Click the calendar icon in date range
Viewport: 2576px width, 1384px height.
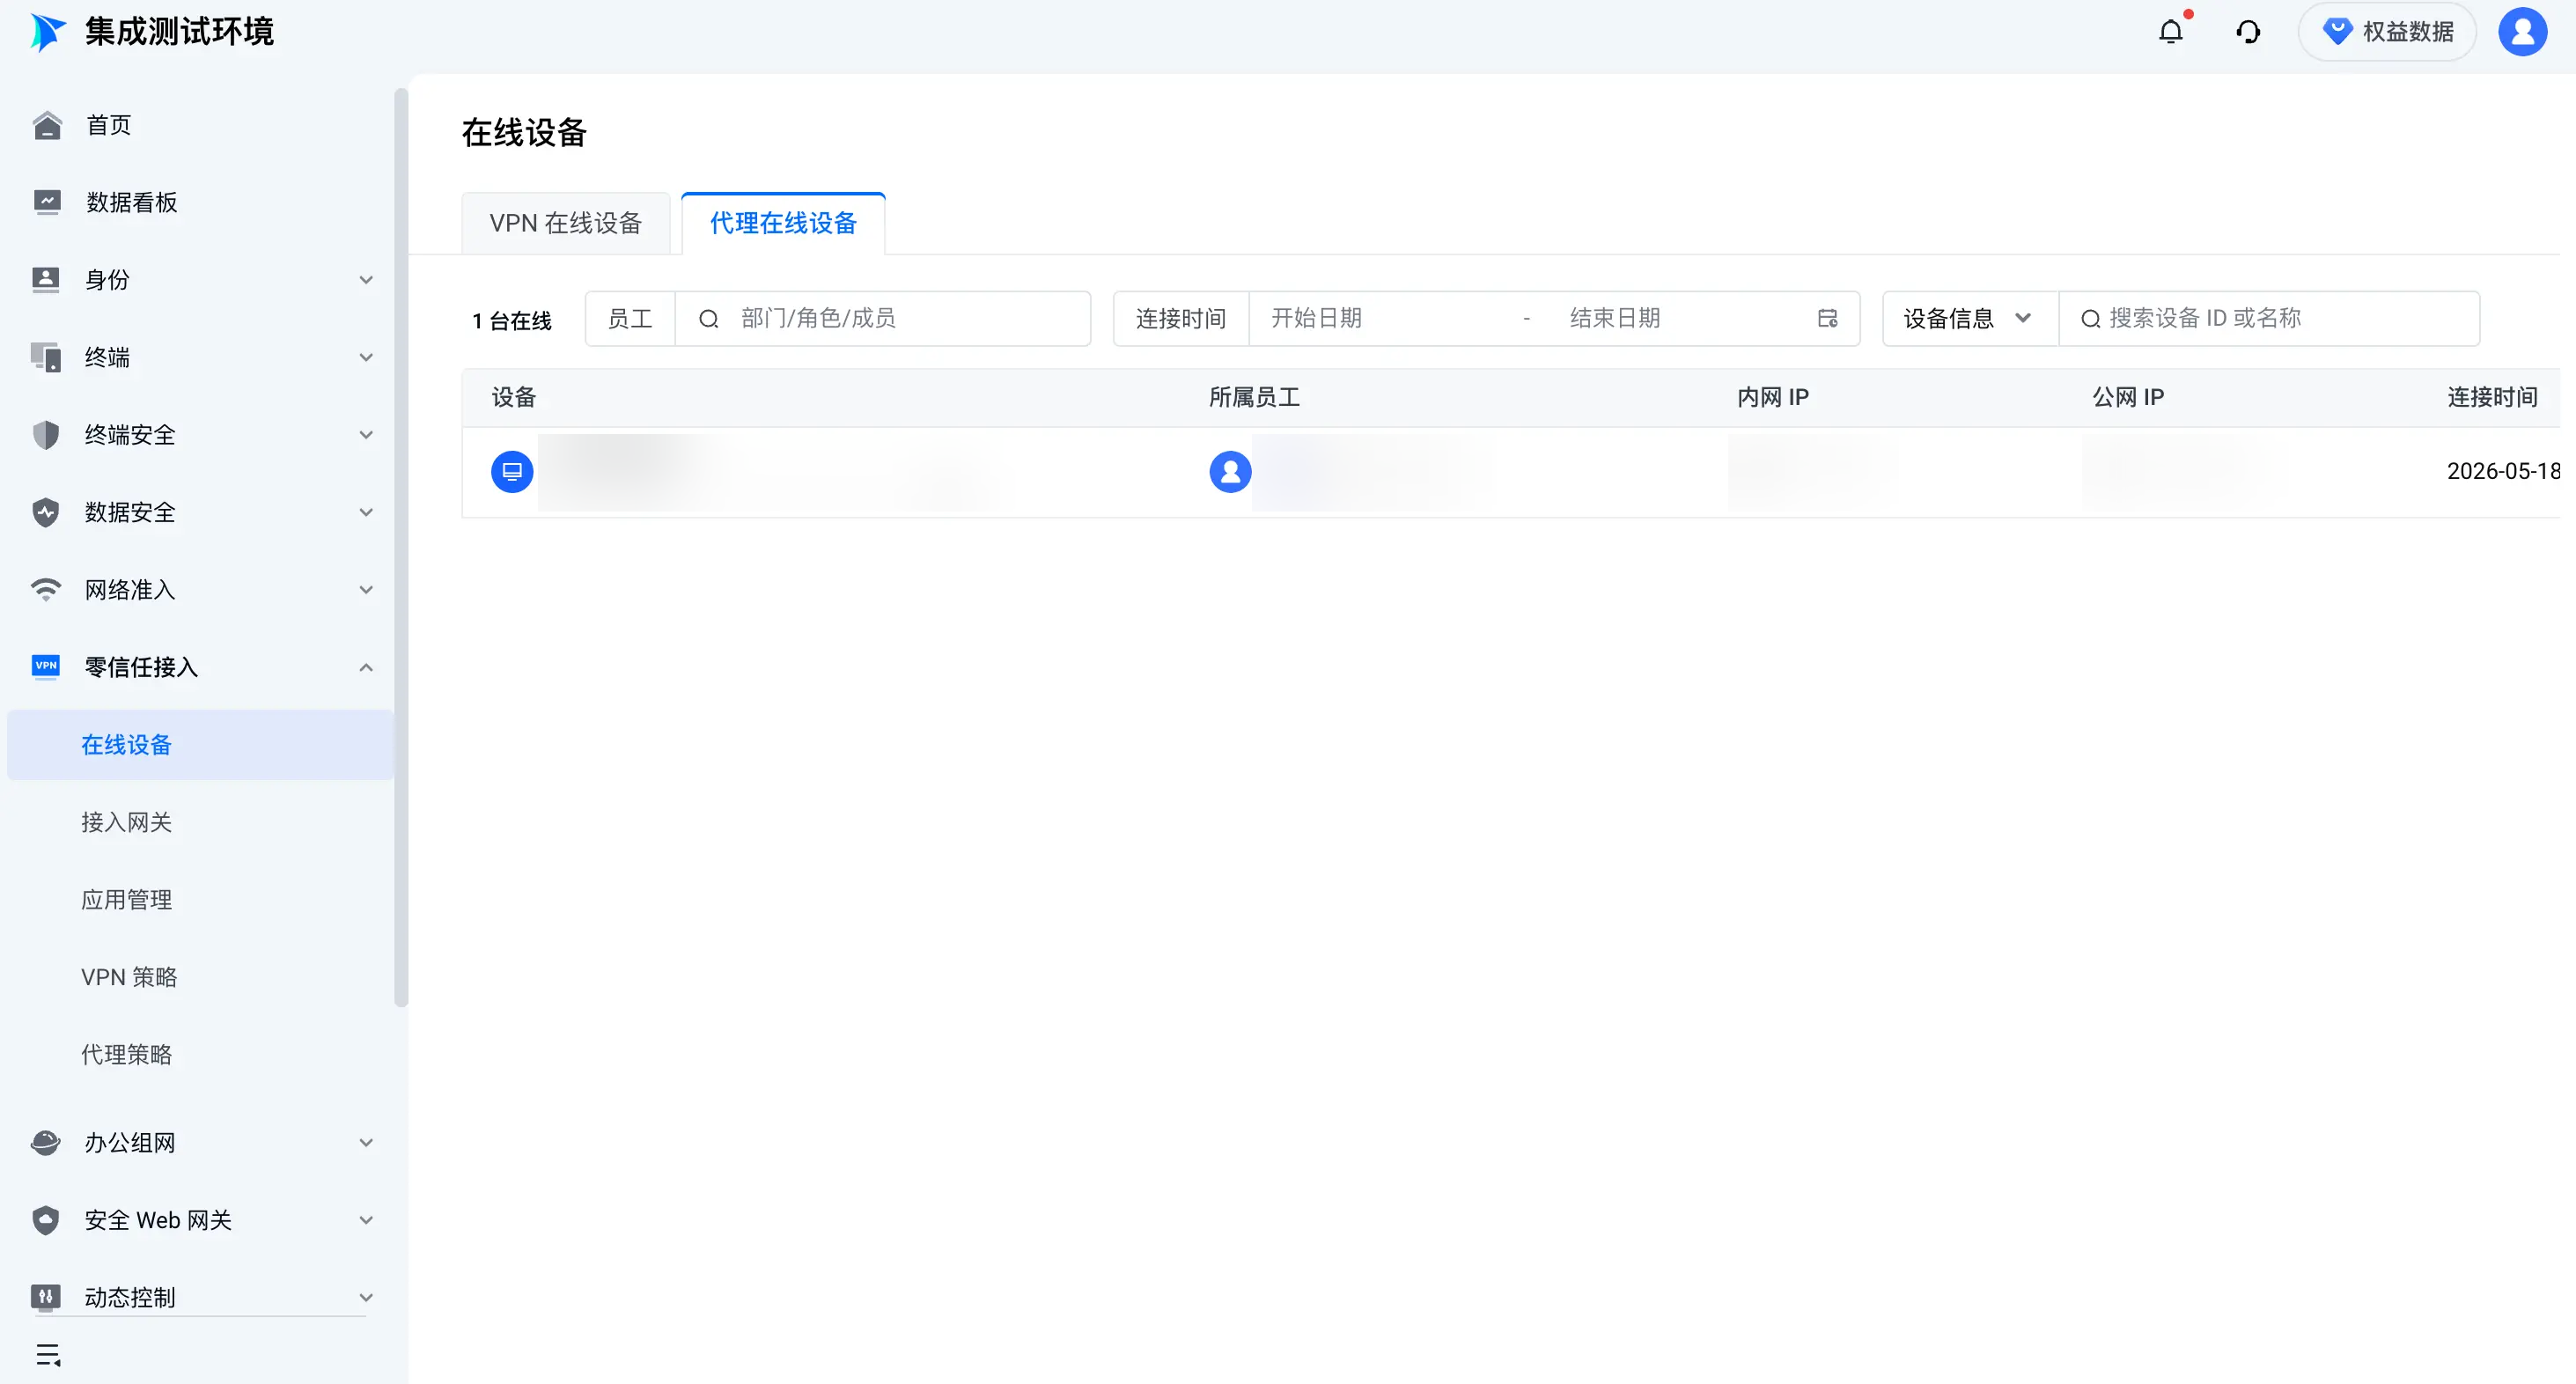click(x=1828, y=318)
